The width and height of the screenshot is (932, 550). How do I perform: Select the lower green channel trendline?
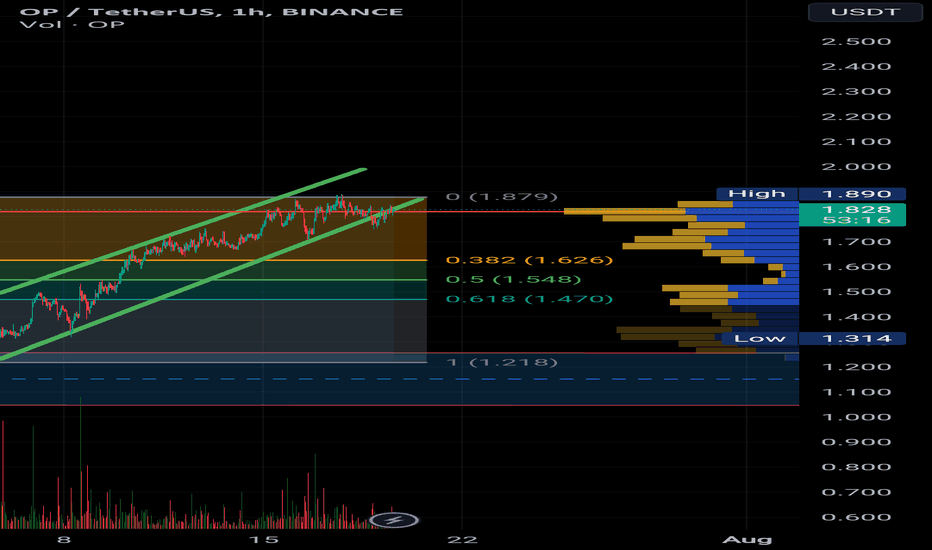pos(213,279)
